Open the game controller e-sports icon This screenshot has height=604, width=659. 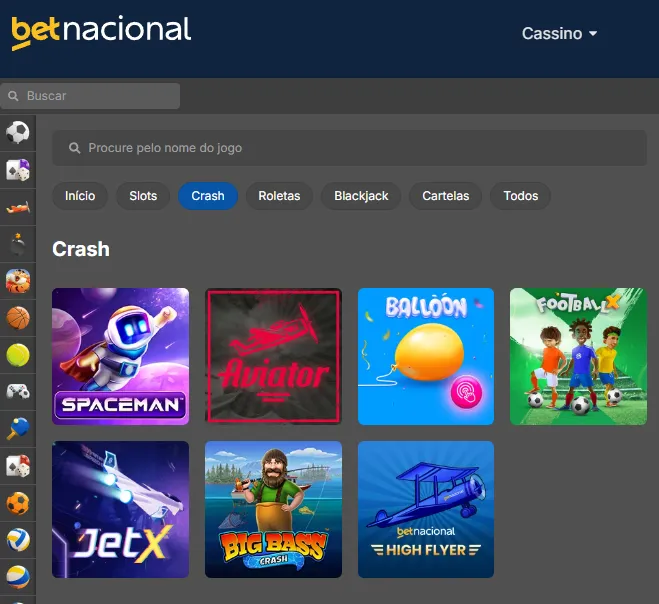pos(18,392)
